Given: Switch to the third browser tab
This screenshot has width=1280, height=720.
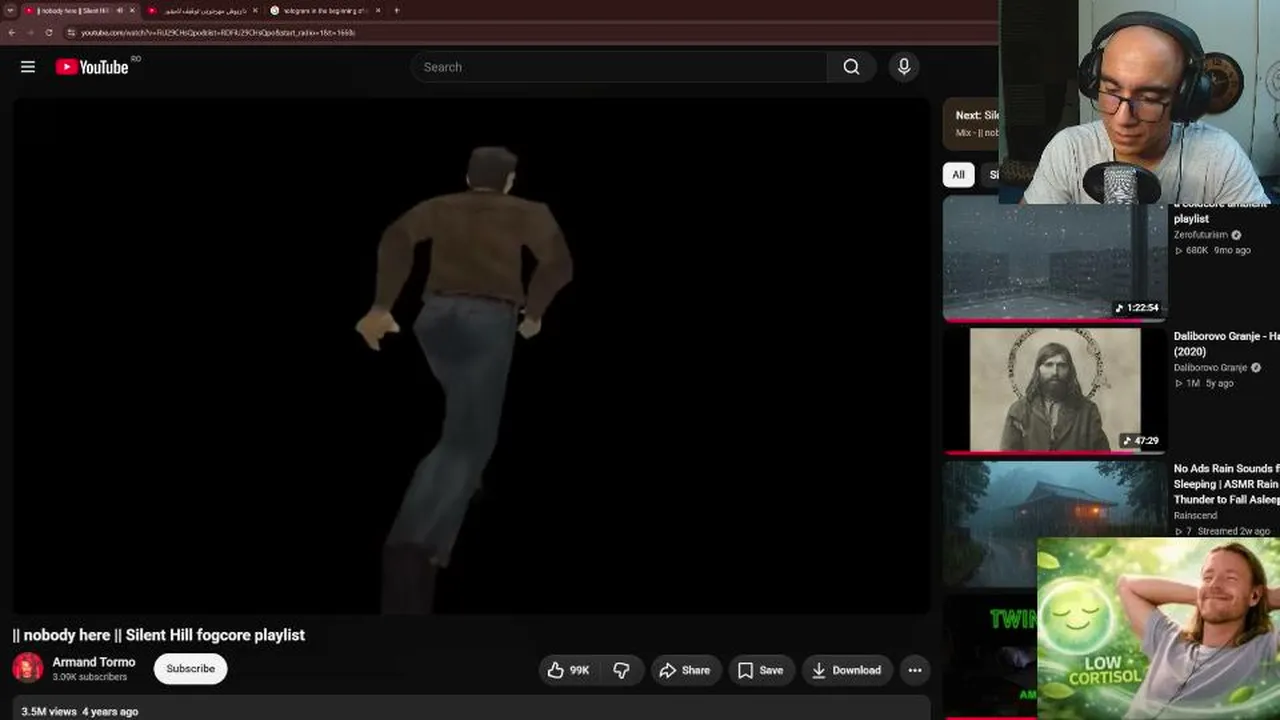Looking at the screenshot, I should coord(325,10).
